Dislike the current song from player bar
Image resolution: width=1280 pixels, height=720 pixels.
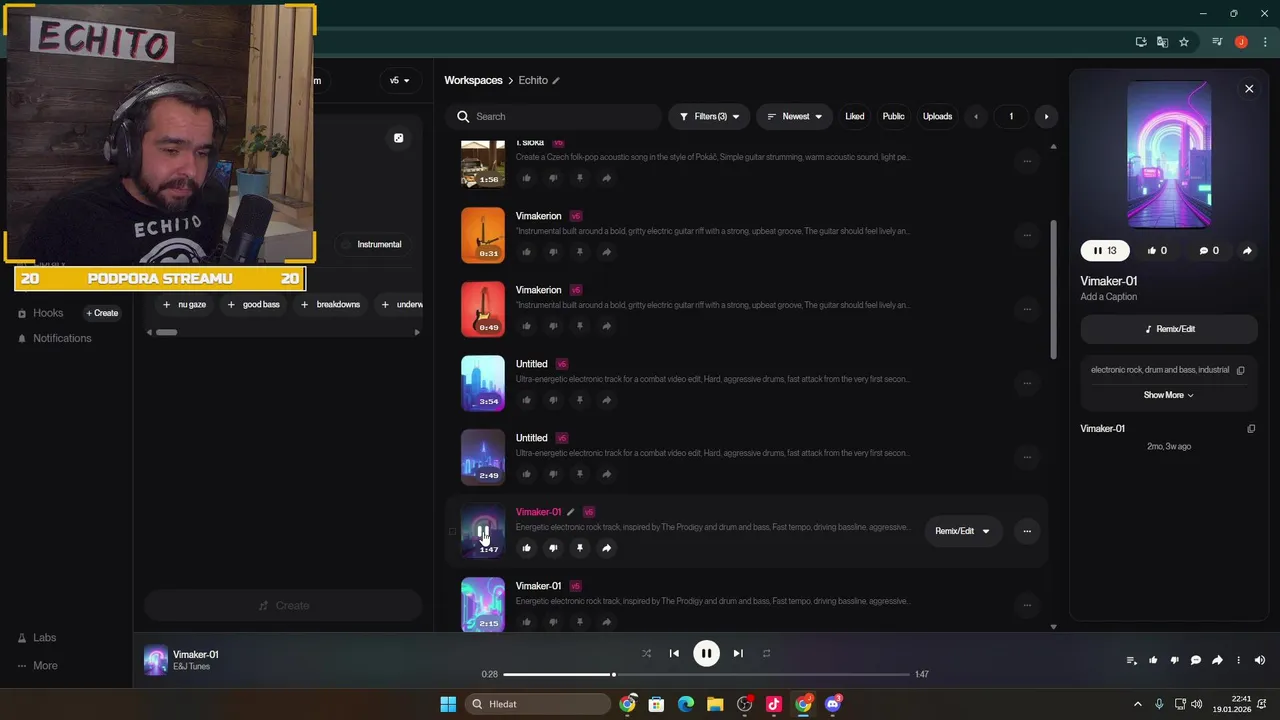[x=1174, y=660]
